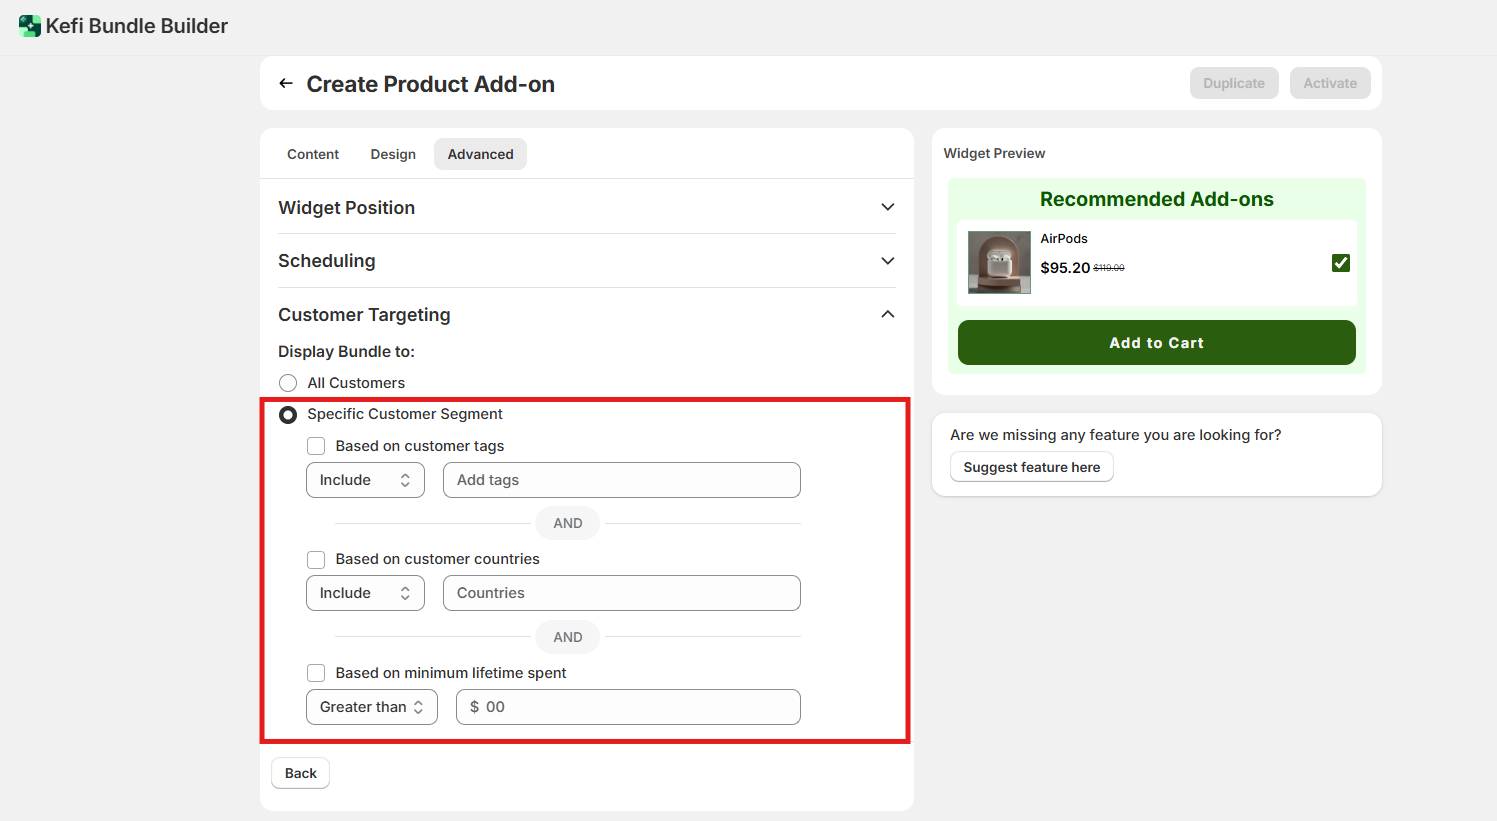Expand the Scheduling section chevron
Image resolution: width=1497 pixels, height=821 pixels.
point(887,261)
